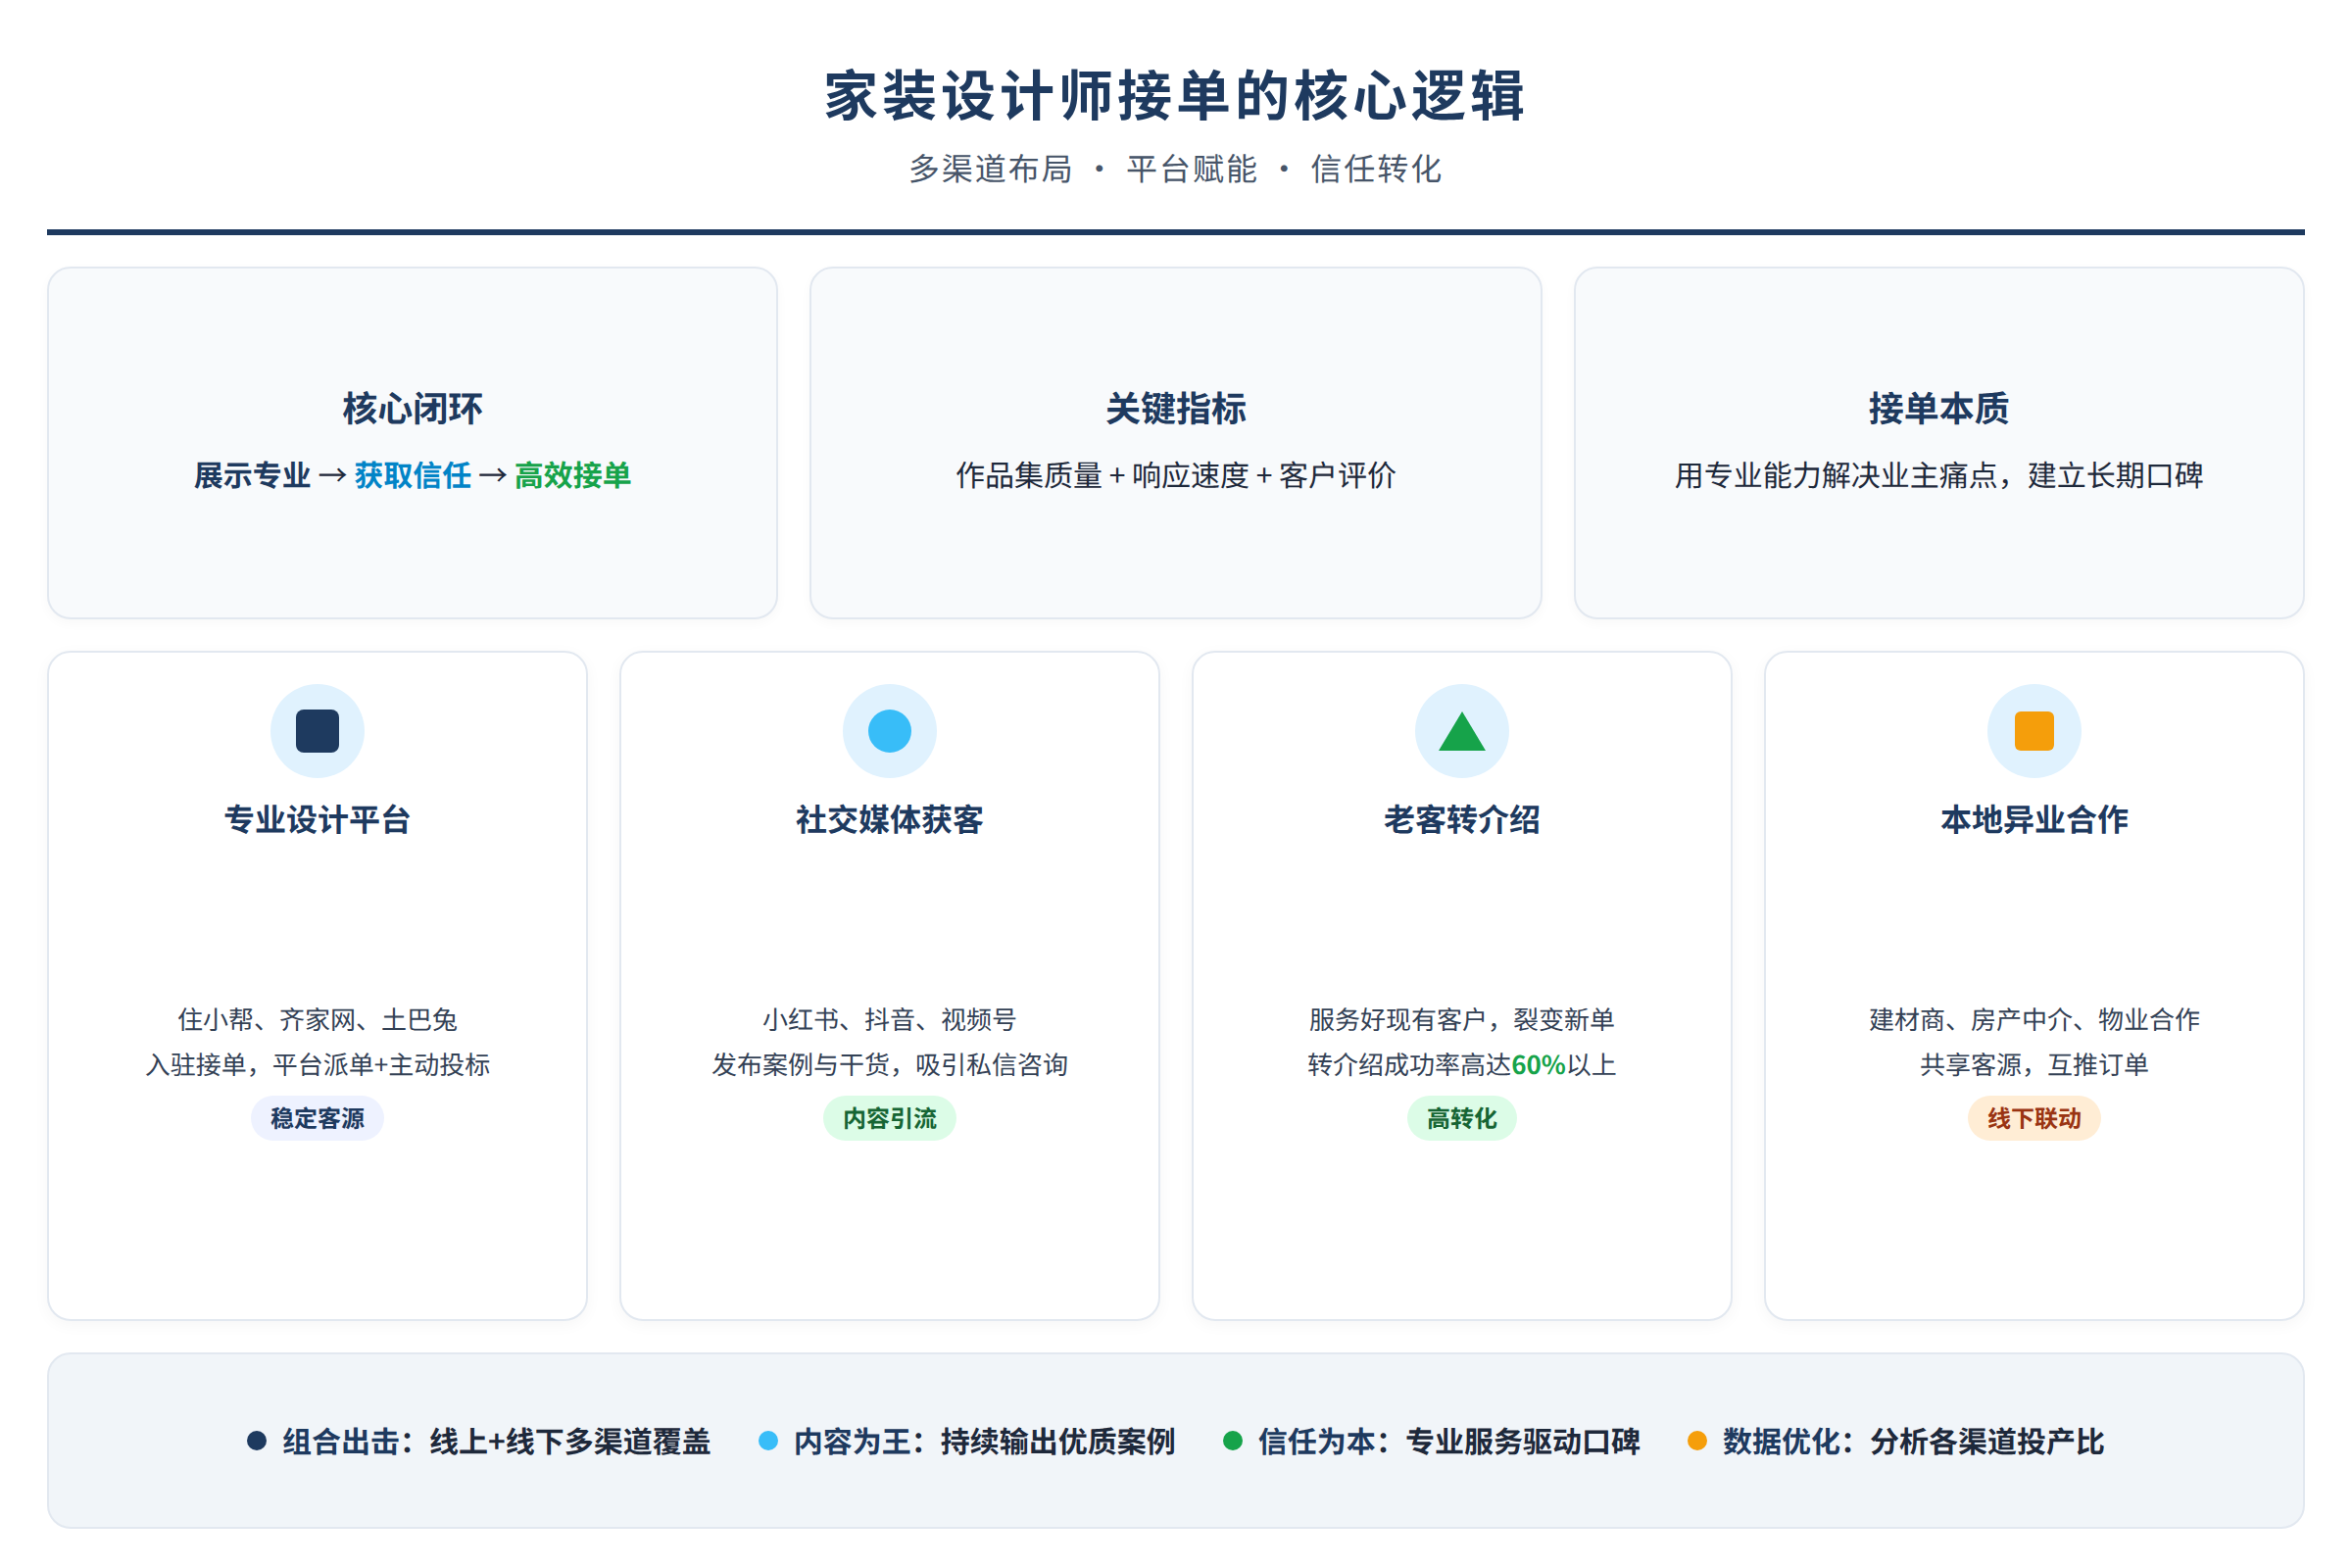Click the text 展示专业
Screen dimensions: 2352x1568
252,475
